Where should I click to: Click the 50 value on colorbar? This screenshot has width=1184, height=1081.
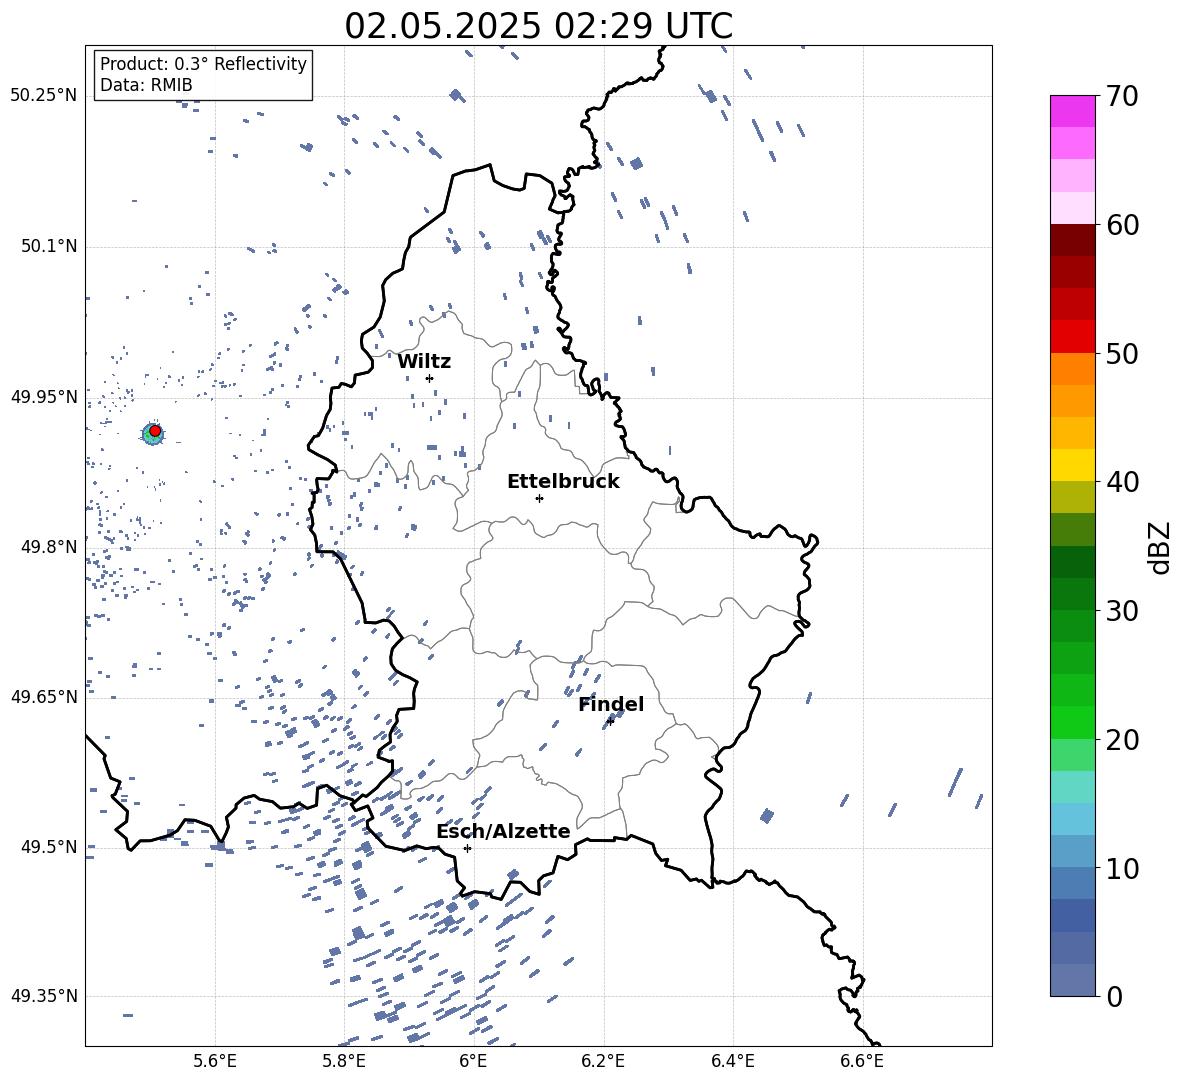tap(1122, 353)
